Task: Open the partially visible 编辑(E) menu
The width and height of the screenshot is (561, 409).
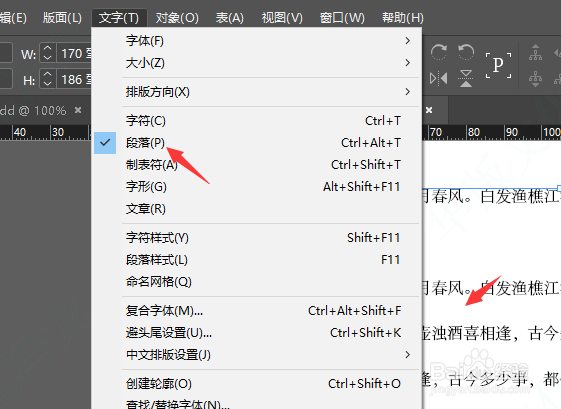Action: 14,18
